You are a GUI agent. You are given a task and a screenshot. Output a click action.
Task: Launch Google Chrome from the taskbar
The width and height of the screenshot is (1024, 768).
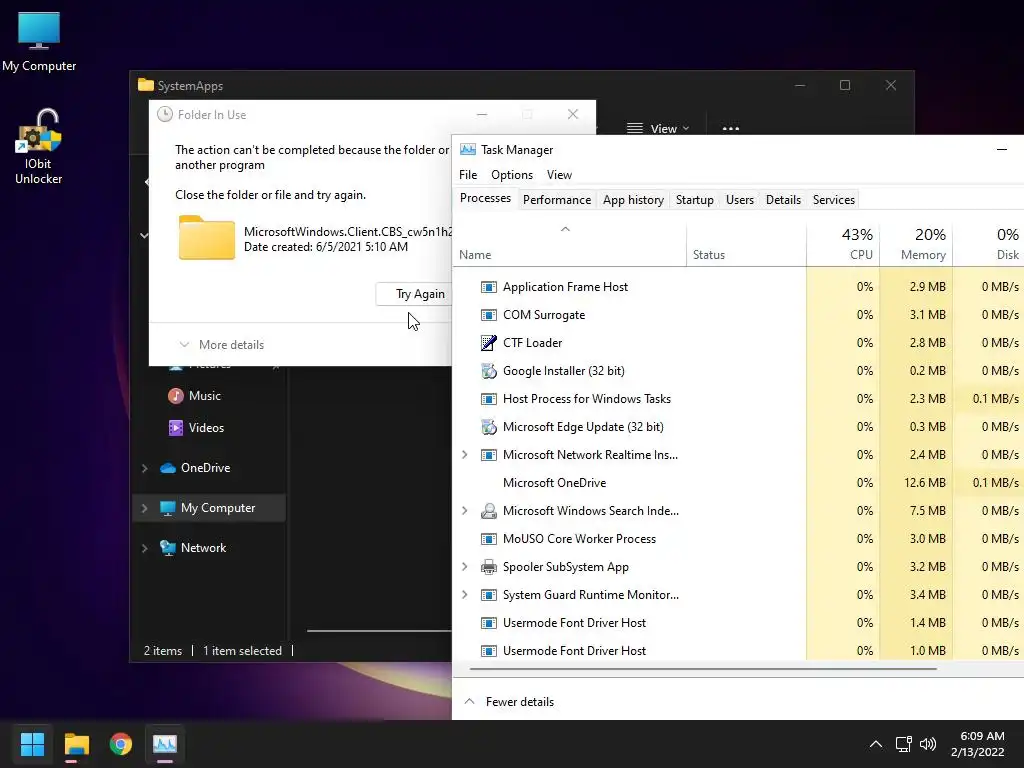tap(121, 744)
